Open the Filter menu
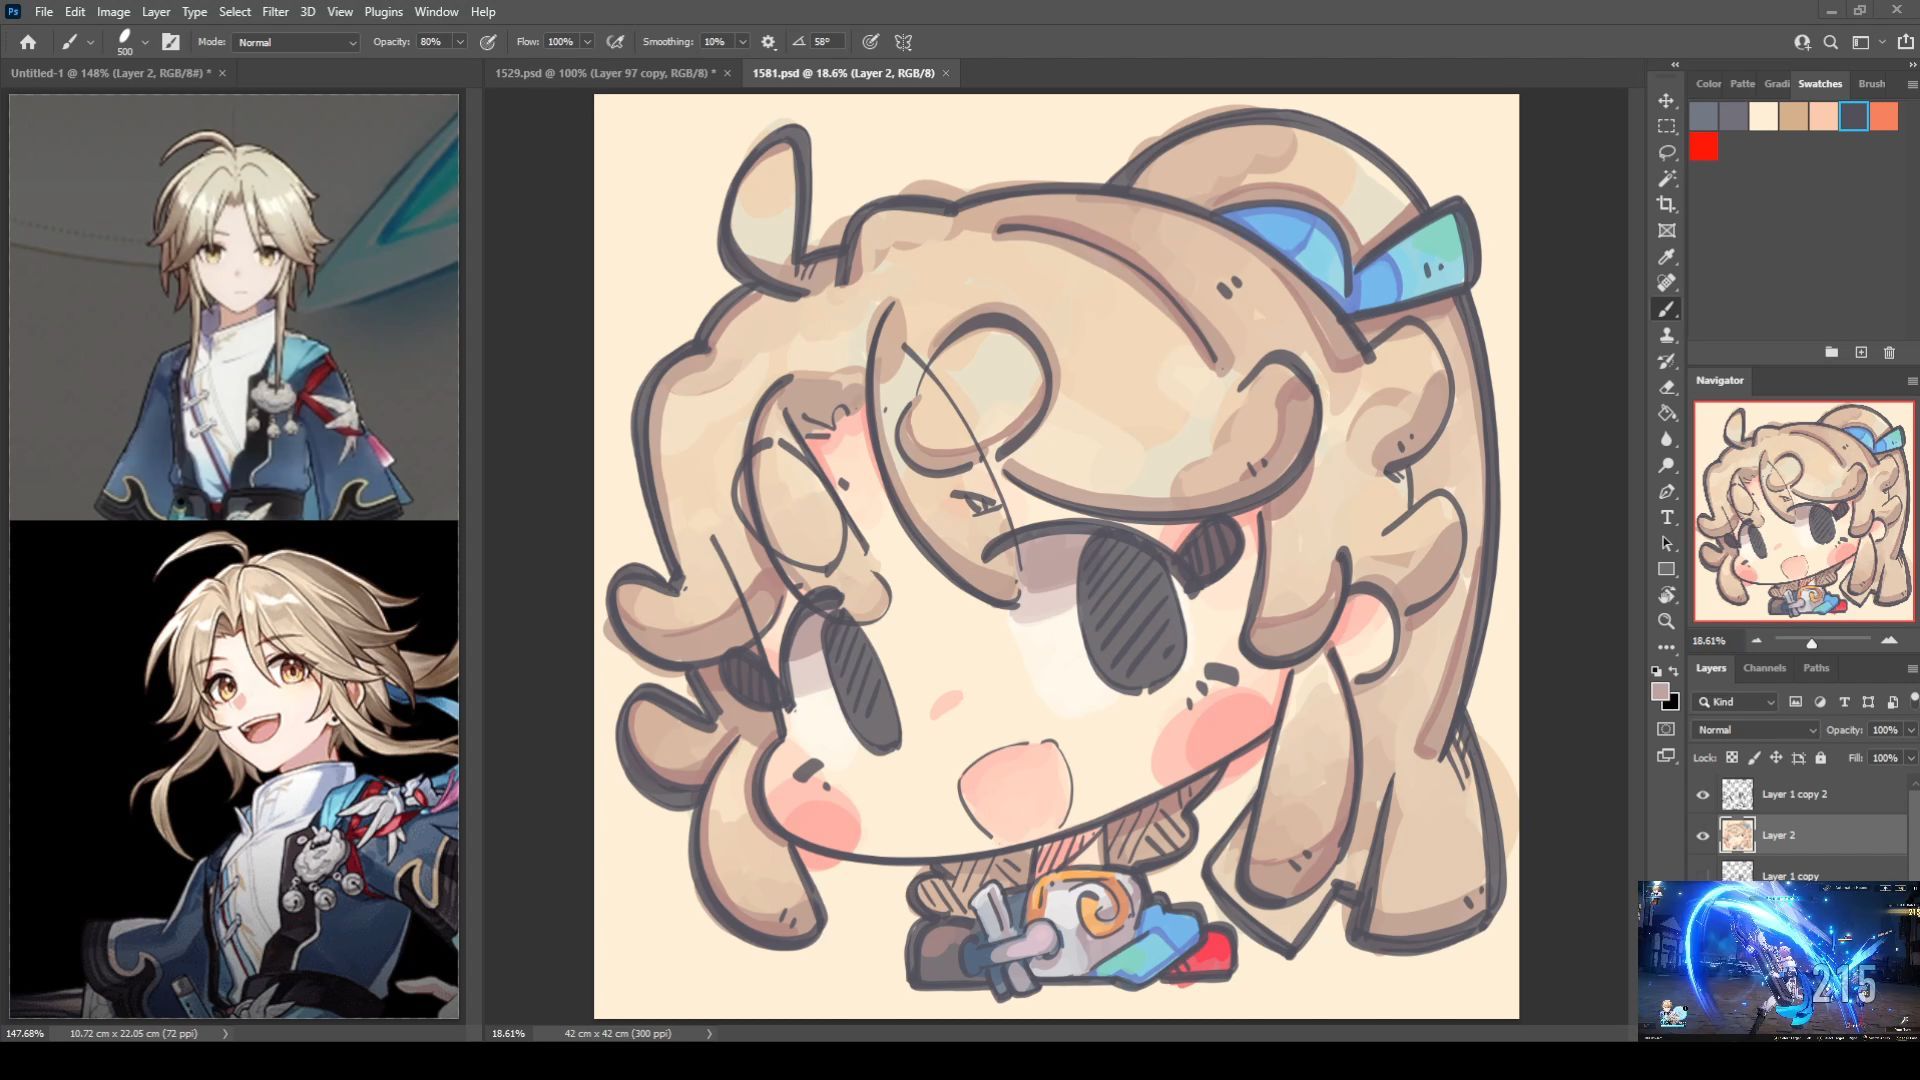Image resolution: width=1920 pixels, height=1080 pixels. click(x=275, y=12)
